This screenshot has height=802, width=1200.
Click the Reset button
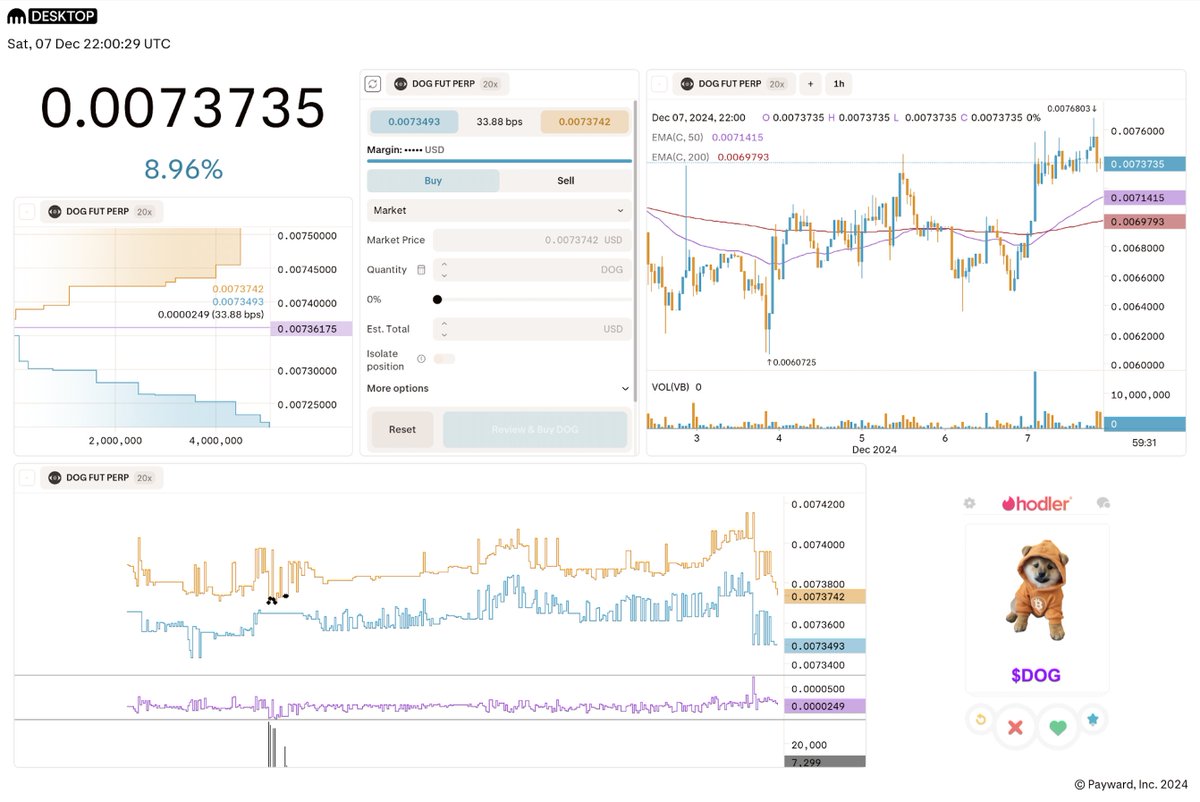[402, 429]
